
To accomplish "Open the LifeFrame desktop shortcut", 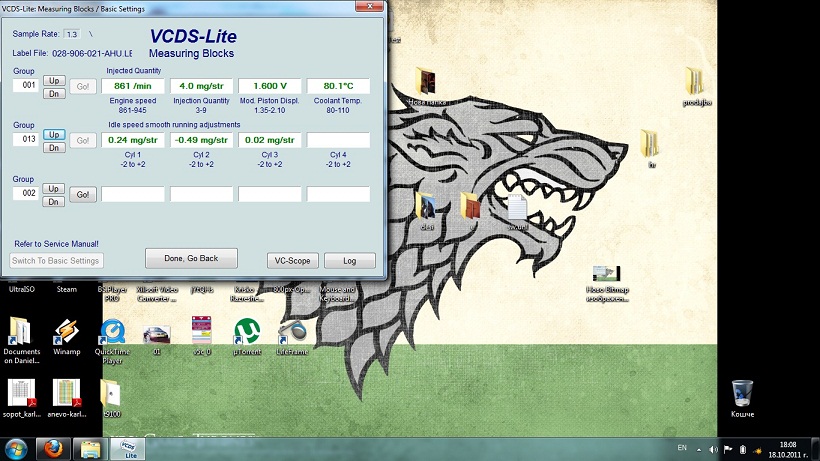I will [x=292, y=332].
